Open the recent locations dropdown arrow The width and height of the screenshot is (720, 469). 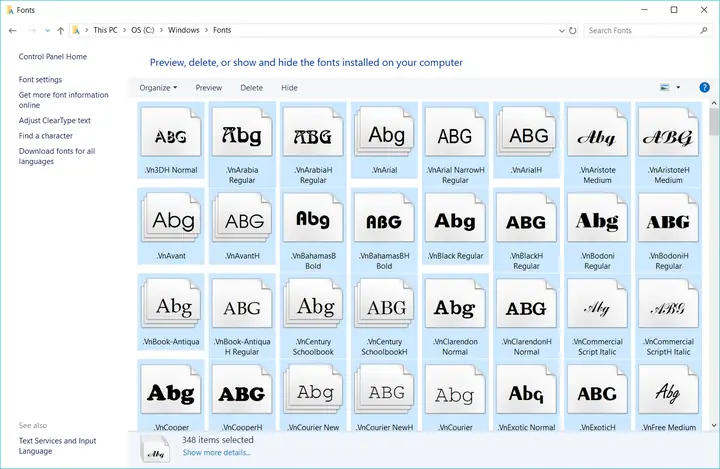(x=47, y=31)
